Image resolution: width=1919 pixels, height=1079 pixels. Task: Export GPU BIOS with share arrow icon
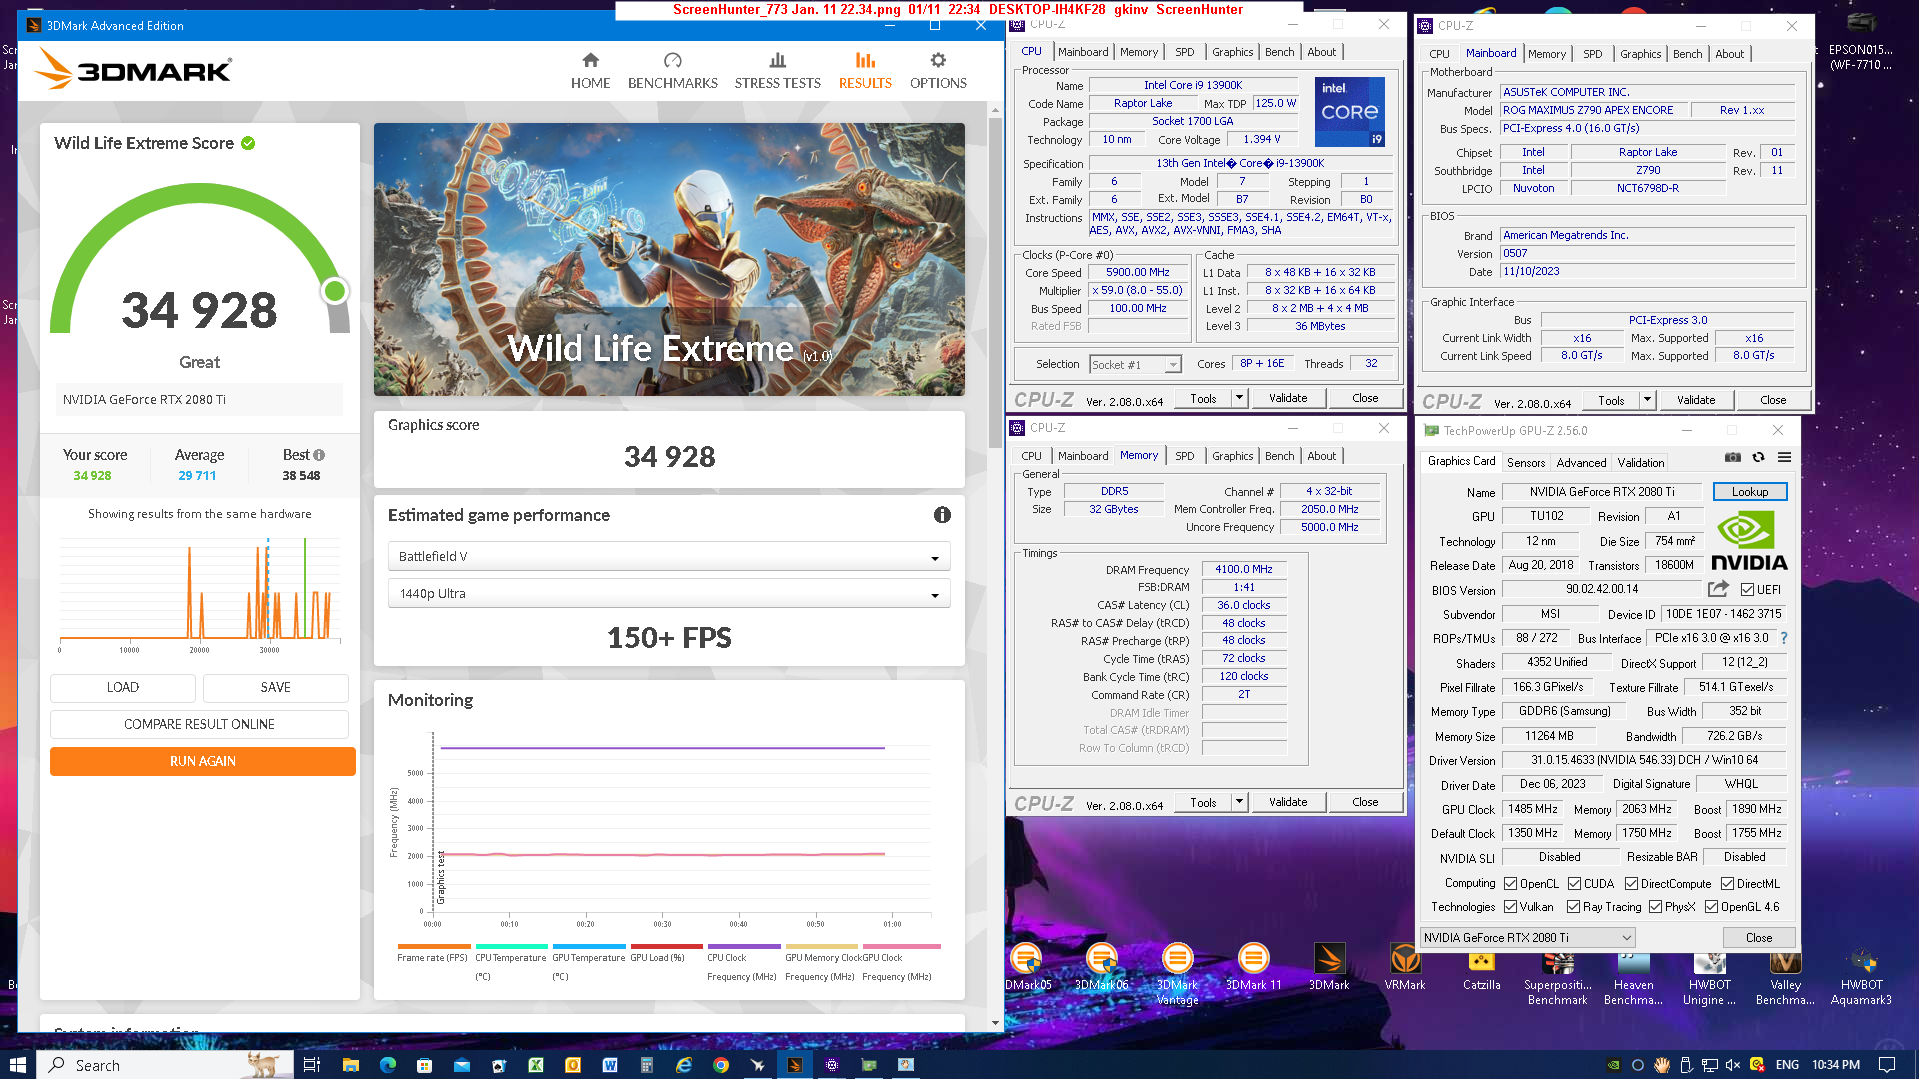(x=1718, y=589)
